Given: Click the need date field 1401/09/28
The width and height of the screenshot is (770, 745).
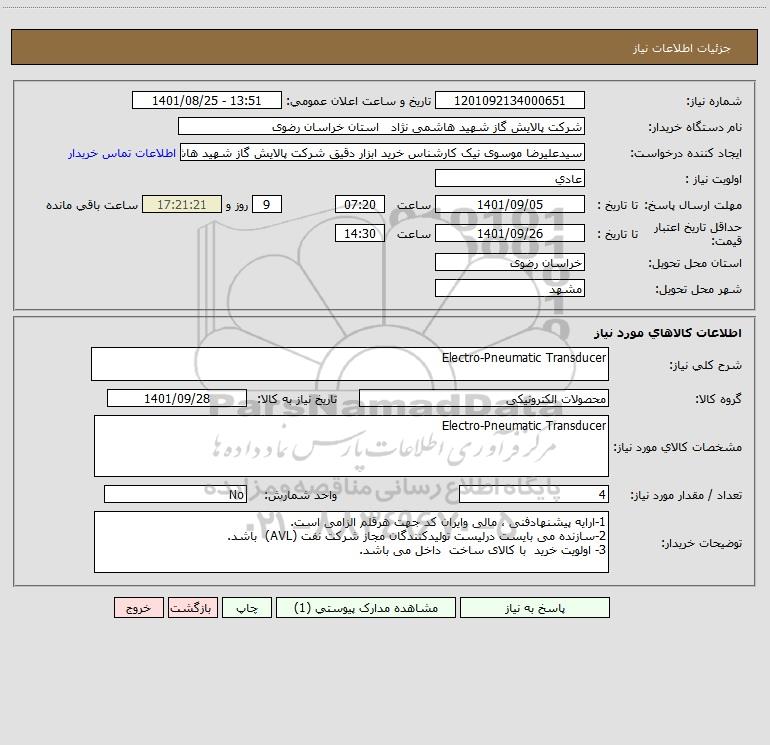Looking at the screenshot, I should click(x=177, y=398).
